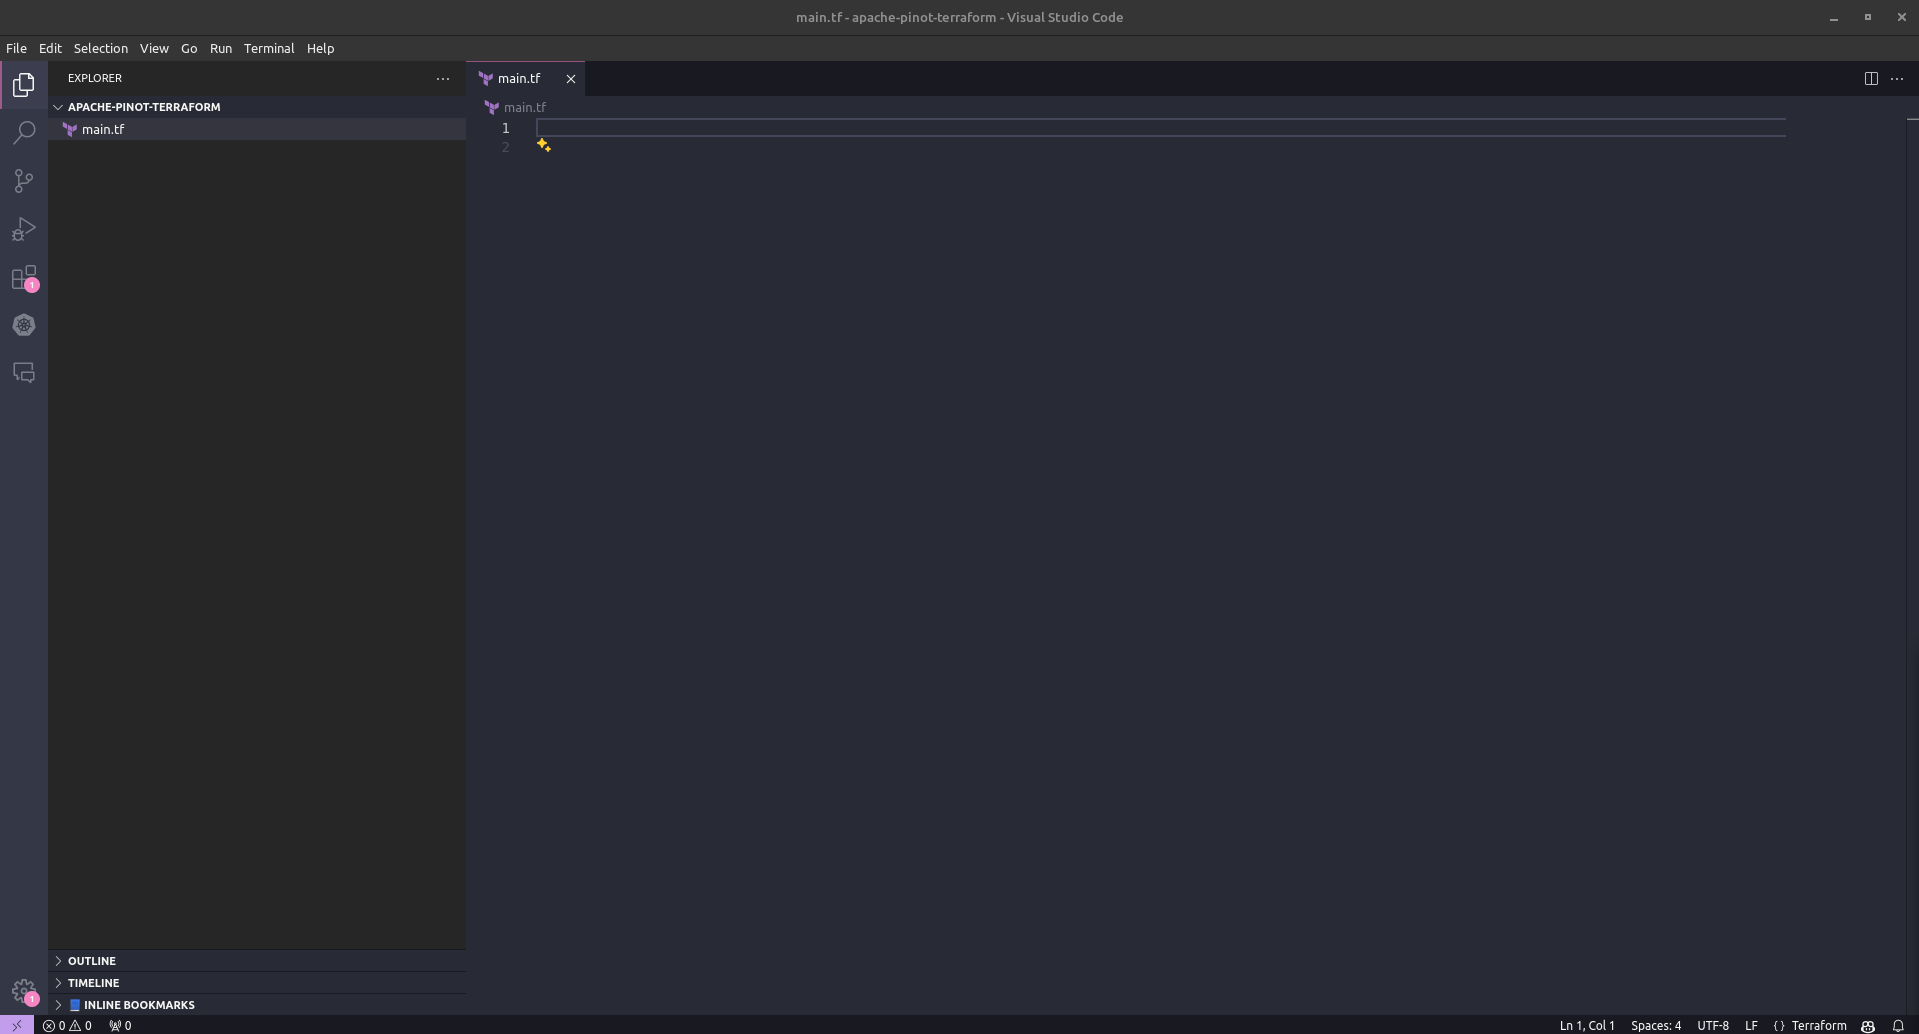Change end of line sequence LF
This screenshot has width=1919, height=1034.
[x=1751, y=1025]
